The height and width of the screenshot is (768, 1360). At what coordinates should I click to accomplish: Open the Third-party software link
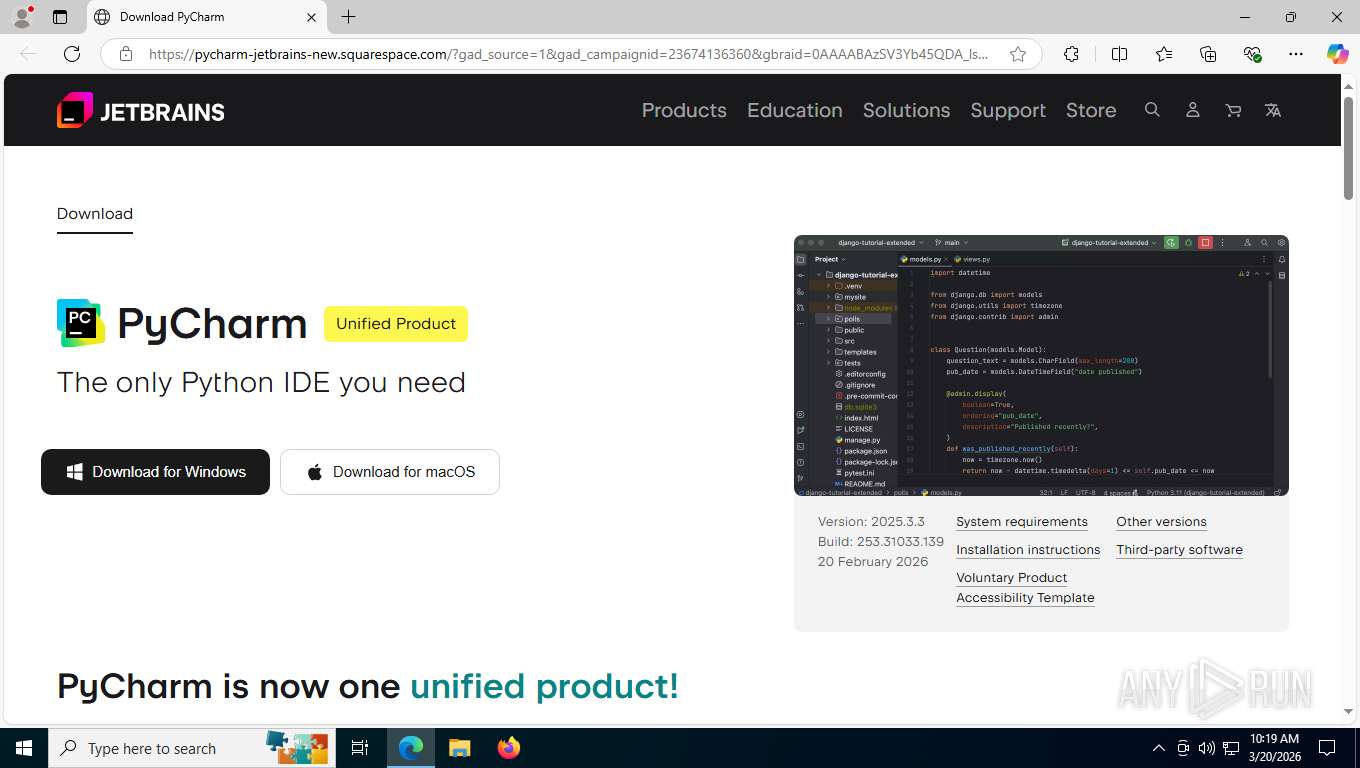pyautogui.click(x=1179, y=550)
